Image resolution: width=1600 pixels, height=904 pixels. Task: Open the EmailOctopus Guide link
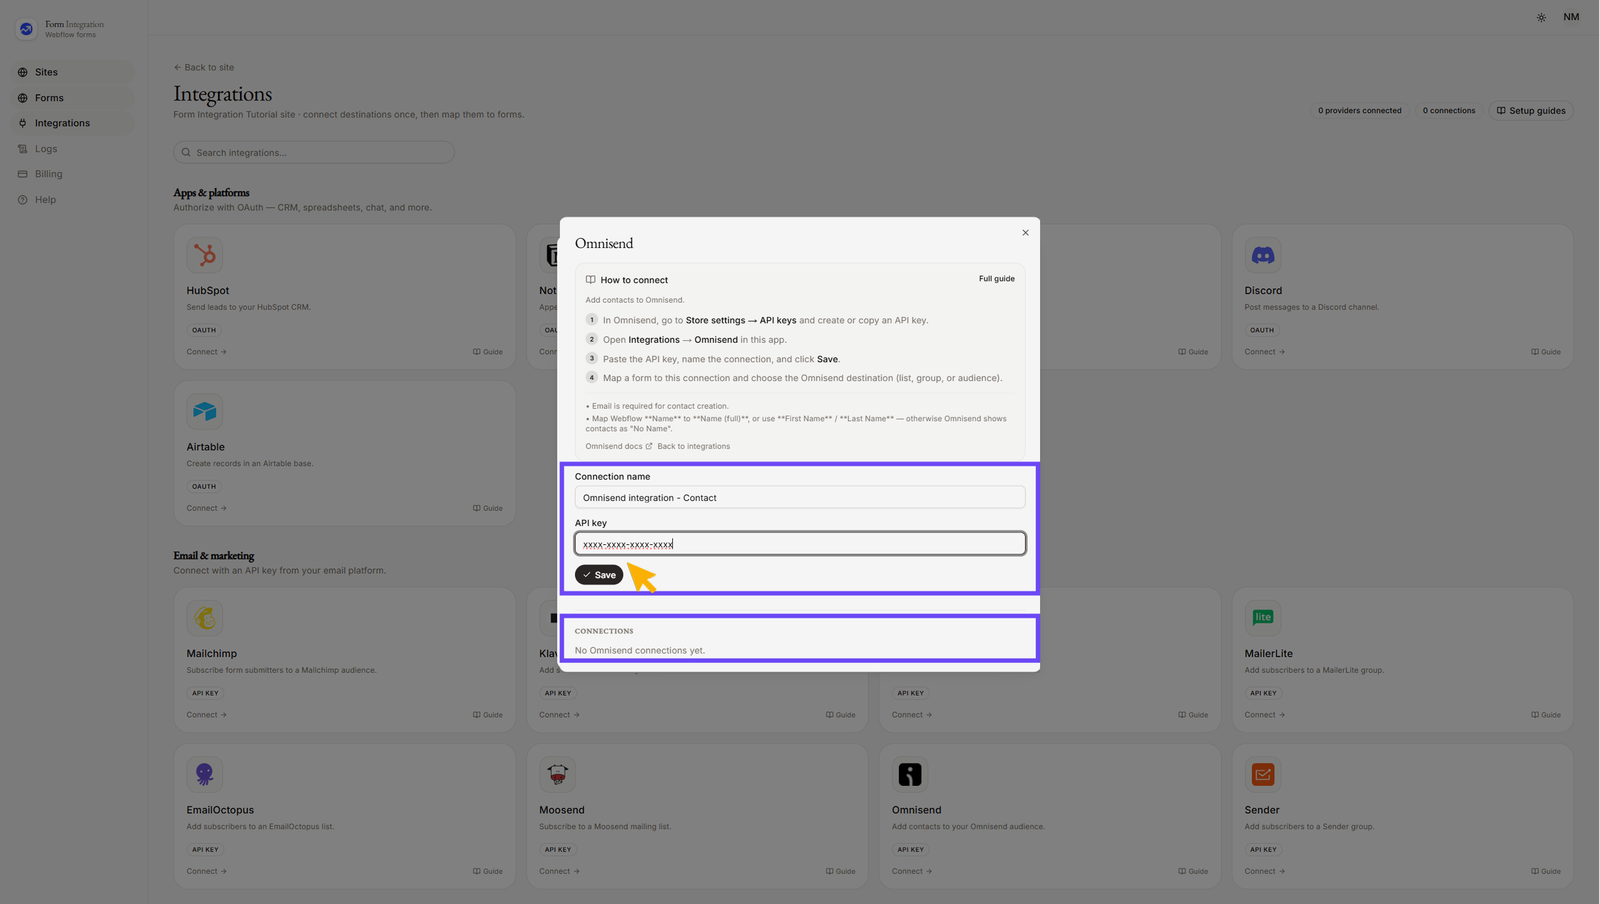[x=488, y=871]
